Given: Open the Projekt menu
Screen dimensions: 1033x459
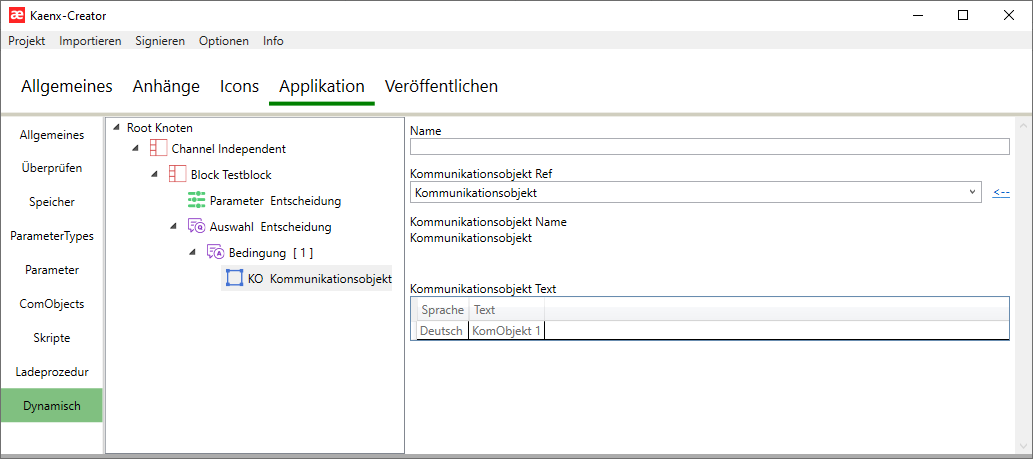Looking at the screenshot, I should point(27,41).
